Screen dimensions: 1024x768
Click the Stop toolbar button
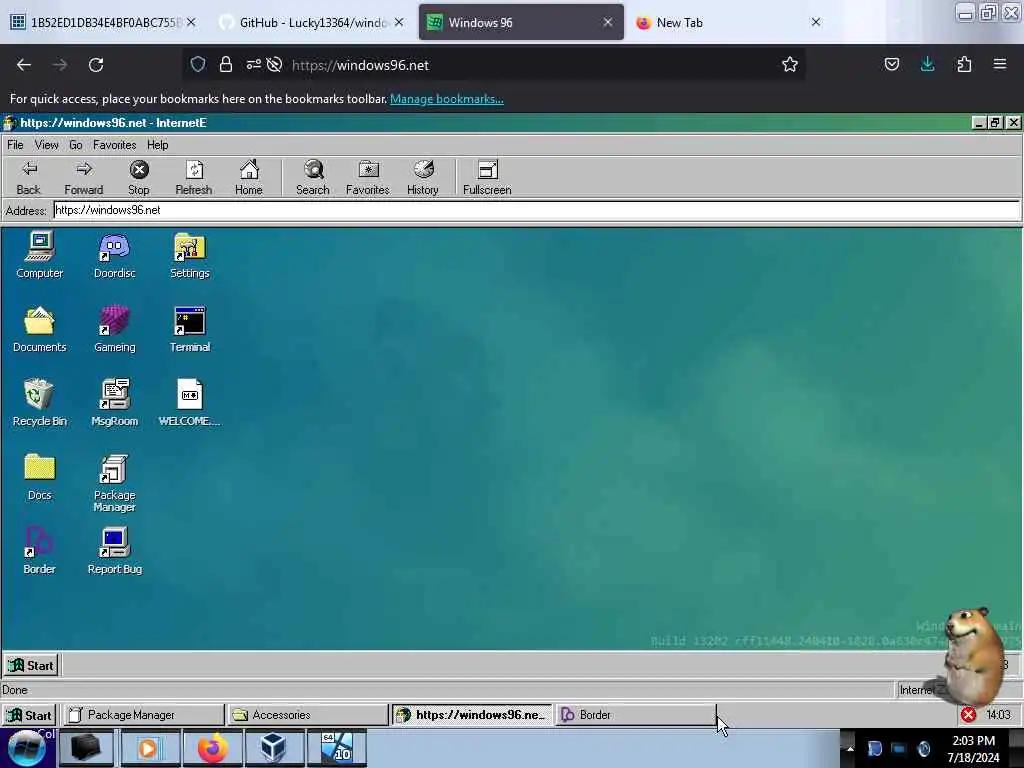point(138,178)
